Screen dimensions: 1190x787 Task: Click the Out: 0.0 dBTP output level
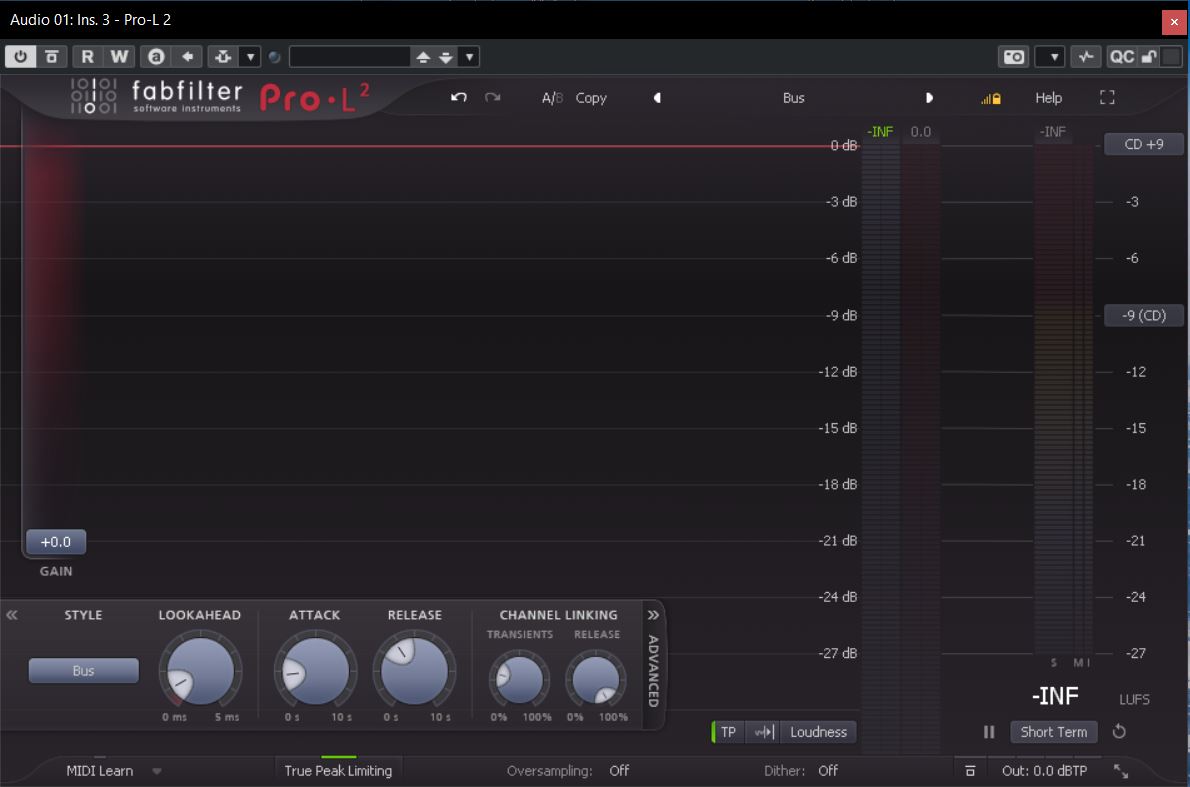[1044, 771]
